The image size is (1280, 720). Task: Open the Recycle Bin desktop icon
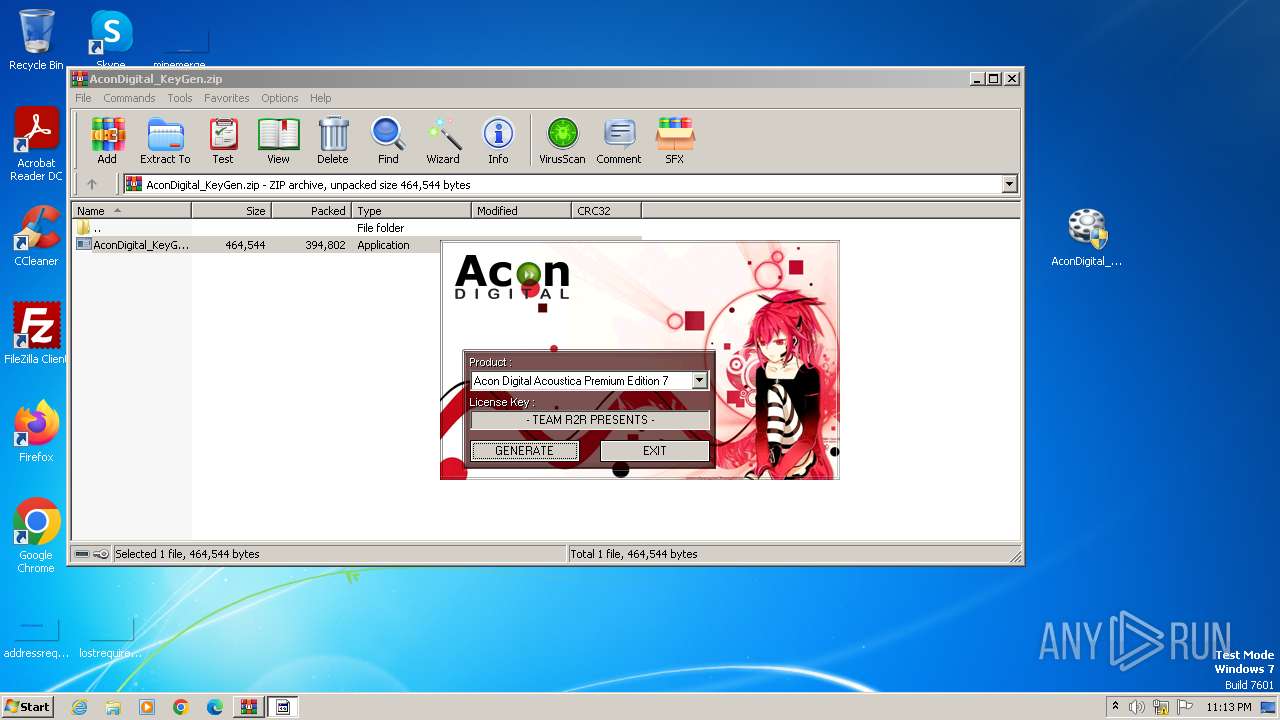click(36, 40)
